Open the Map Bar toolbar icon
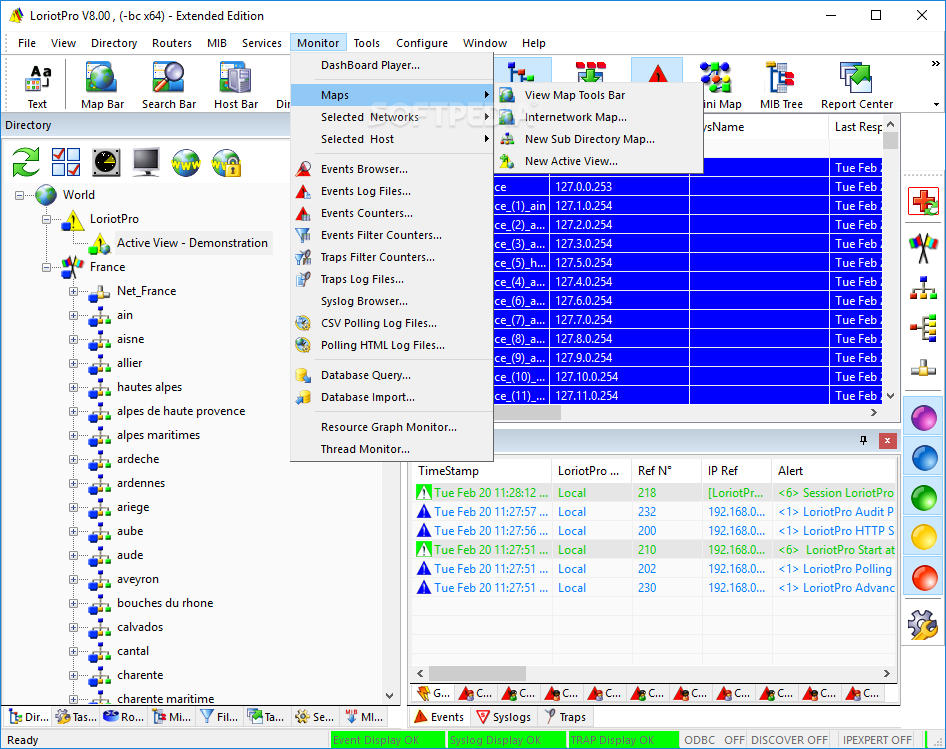 coord(102,86)
